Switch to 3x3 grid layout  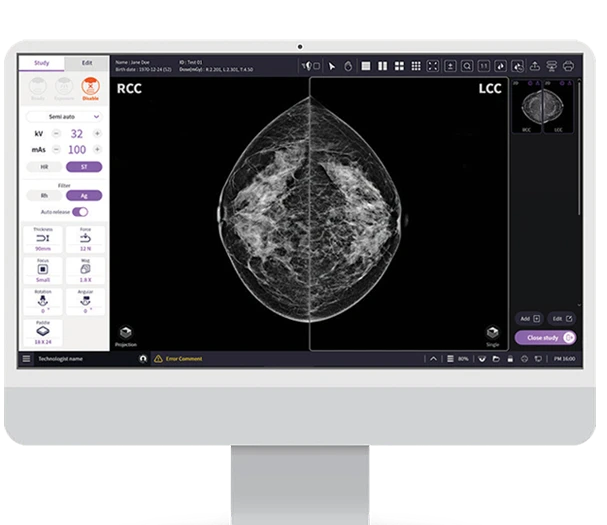click(x=416, y=66)
